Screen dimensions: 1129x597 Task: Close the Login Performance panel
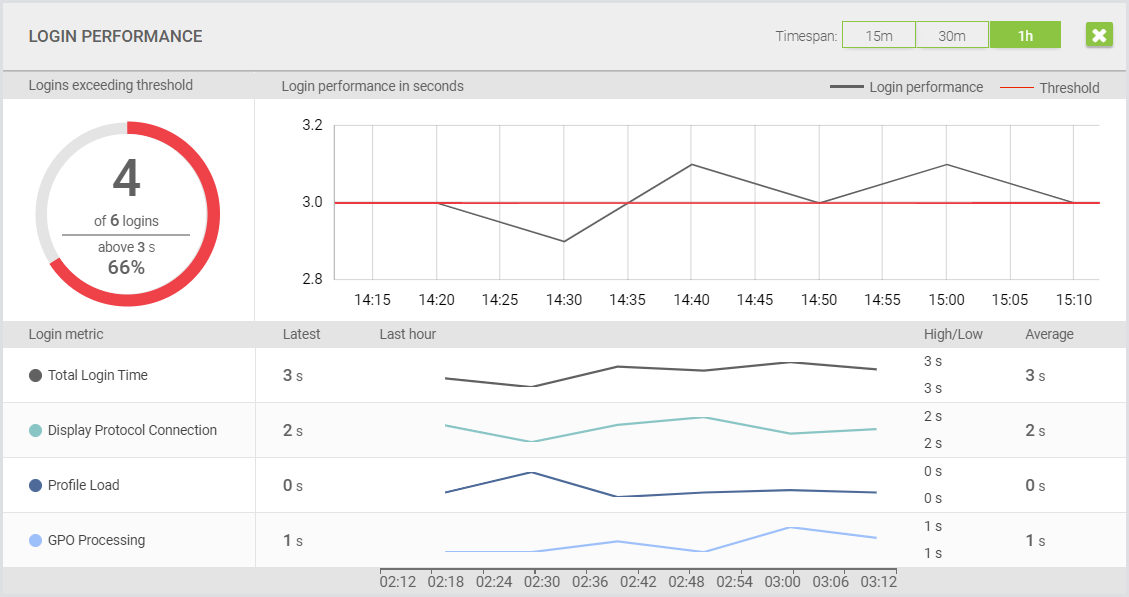(1099, 36)
